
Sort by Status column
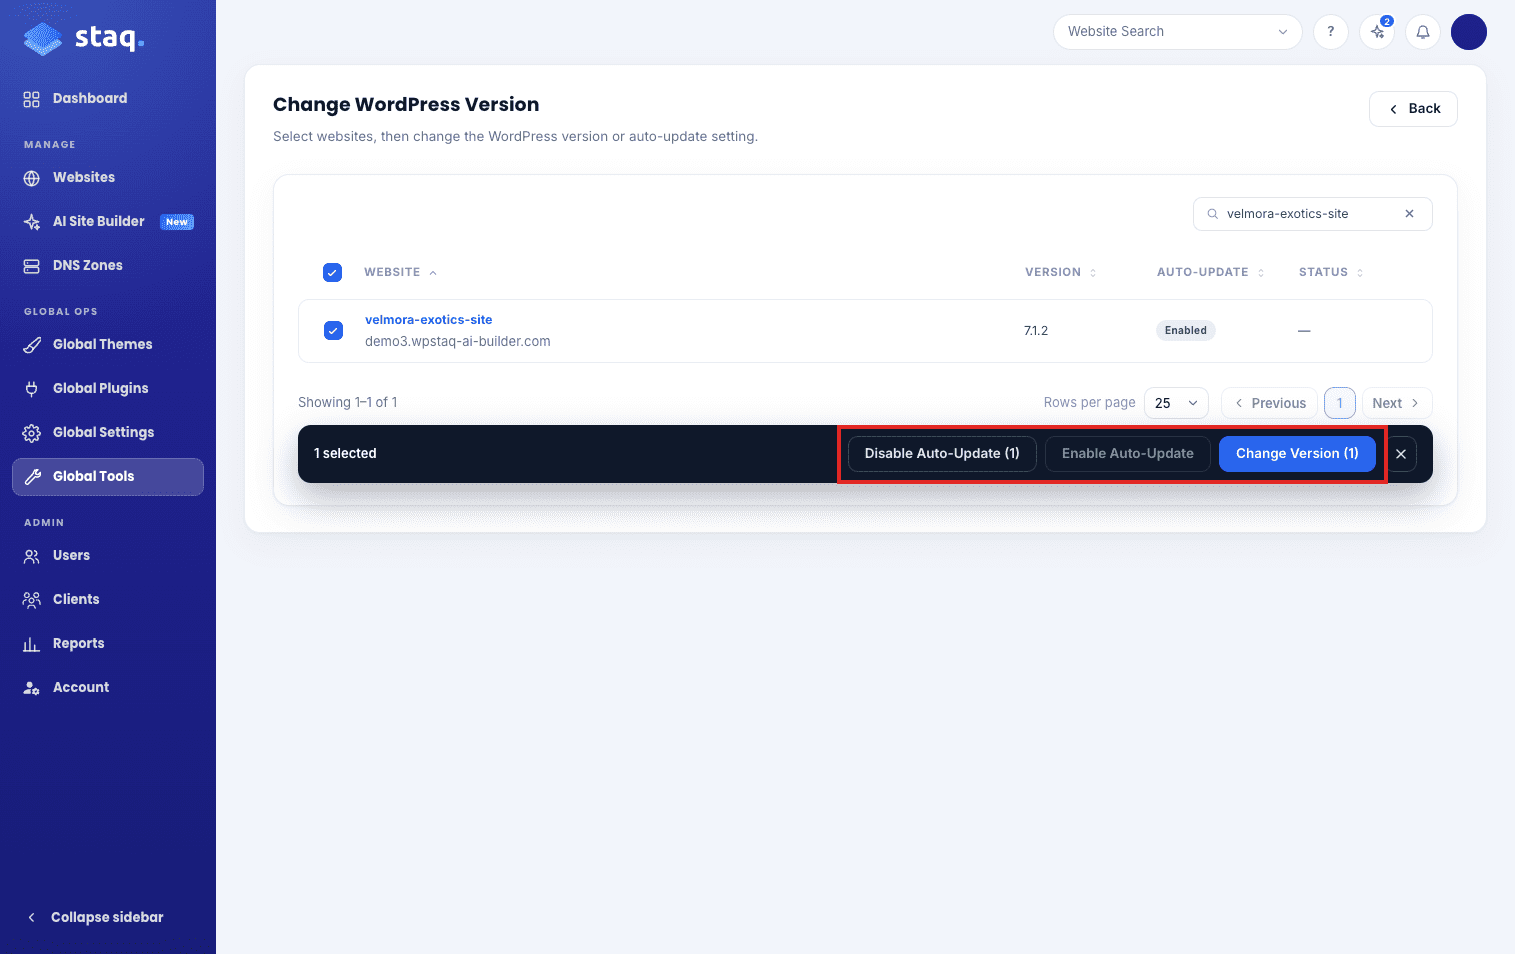1331,272
